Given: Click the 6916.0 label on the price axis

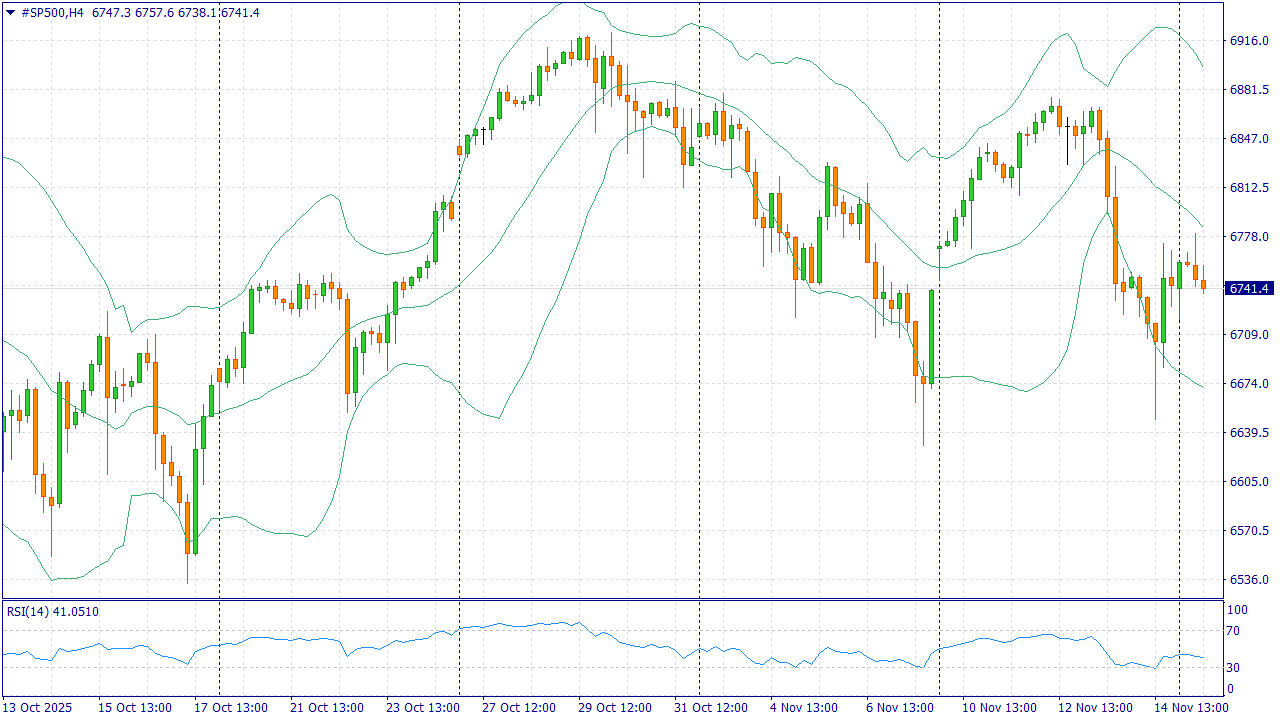Looking at the screenshot, I should tap(1248, 41).
